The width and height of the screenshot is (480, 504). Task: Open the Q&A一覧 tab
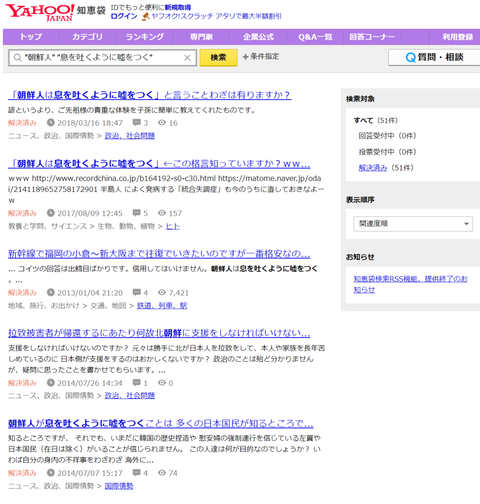tap(315, 37)
